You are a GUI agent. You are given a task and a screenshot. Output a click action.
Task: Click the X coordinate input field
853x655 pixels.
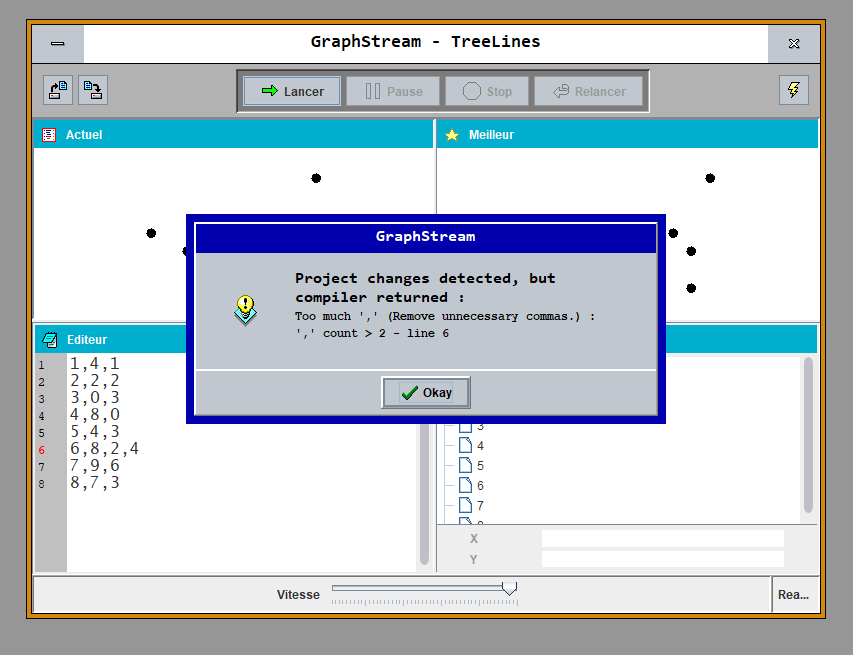662,538
